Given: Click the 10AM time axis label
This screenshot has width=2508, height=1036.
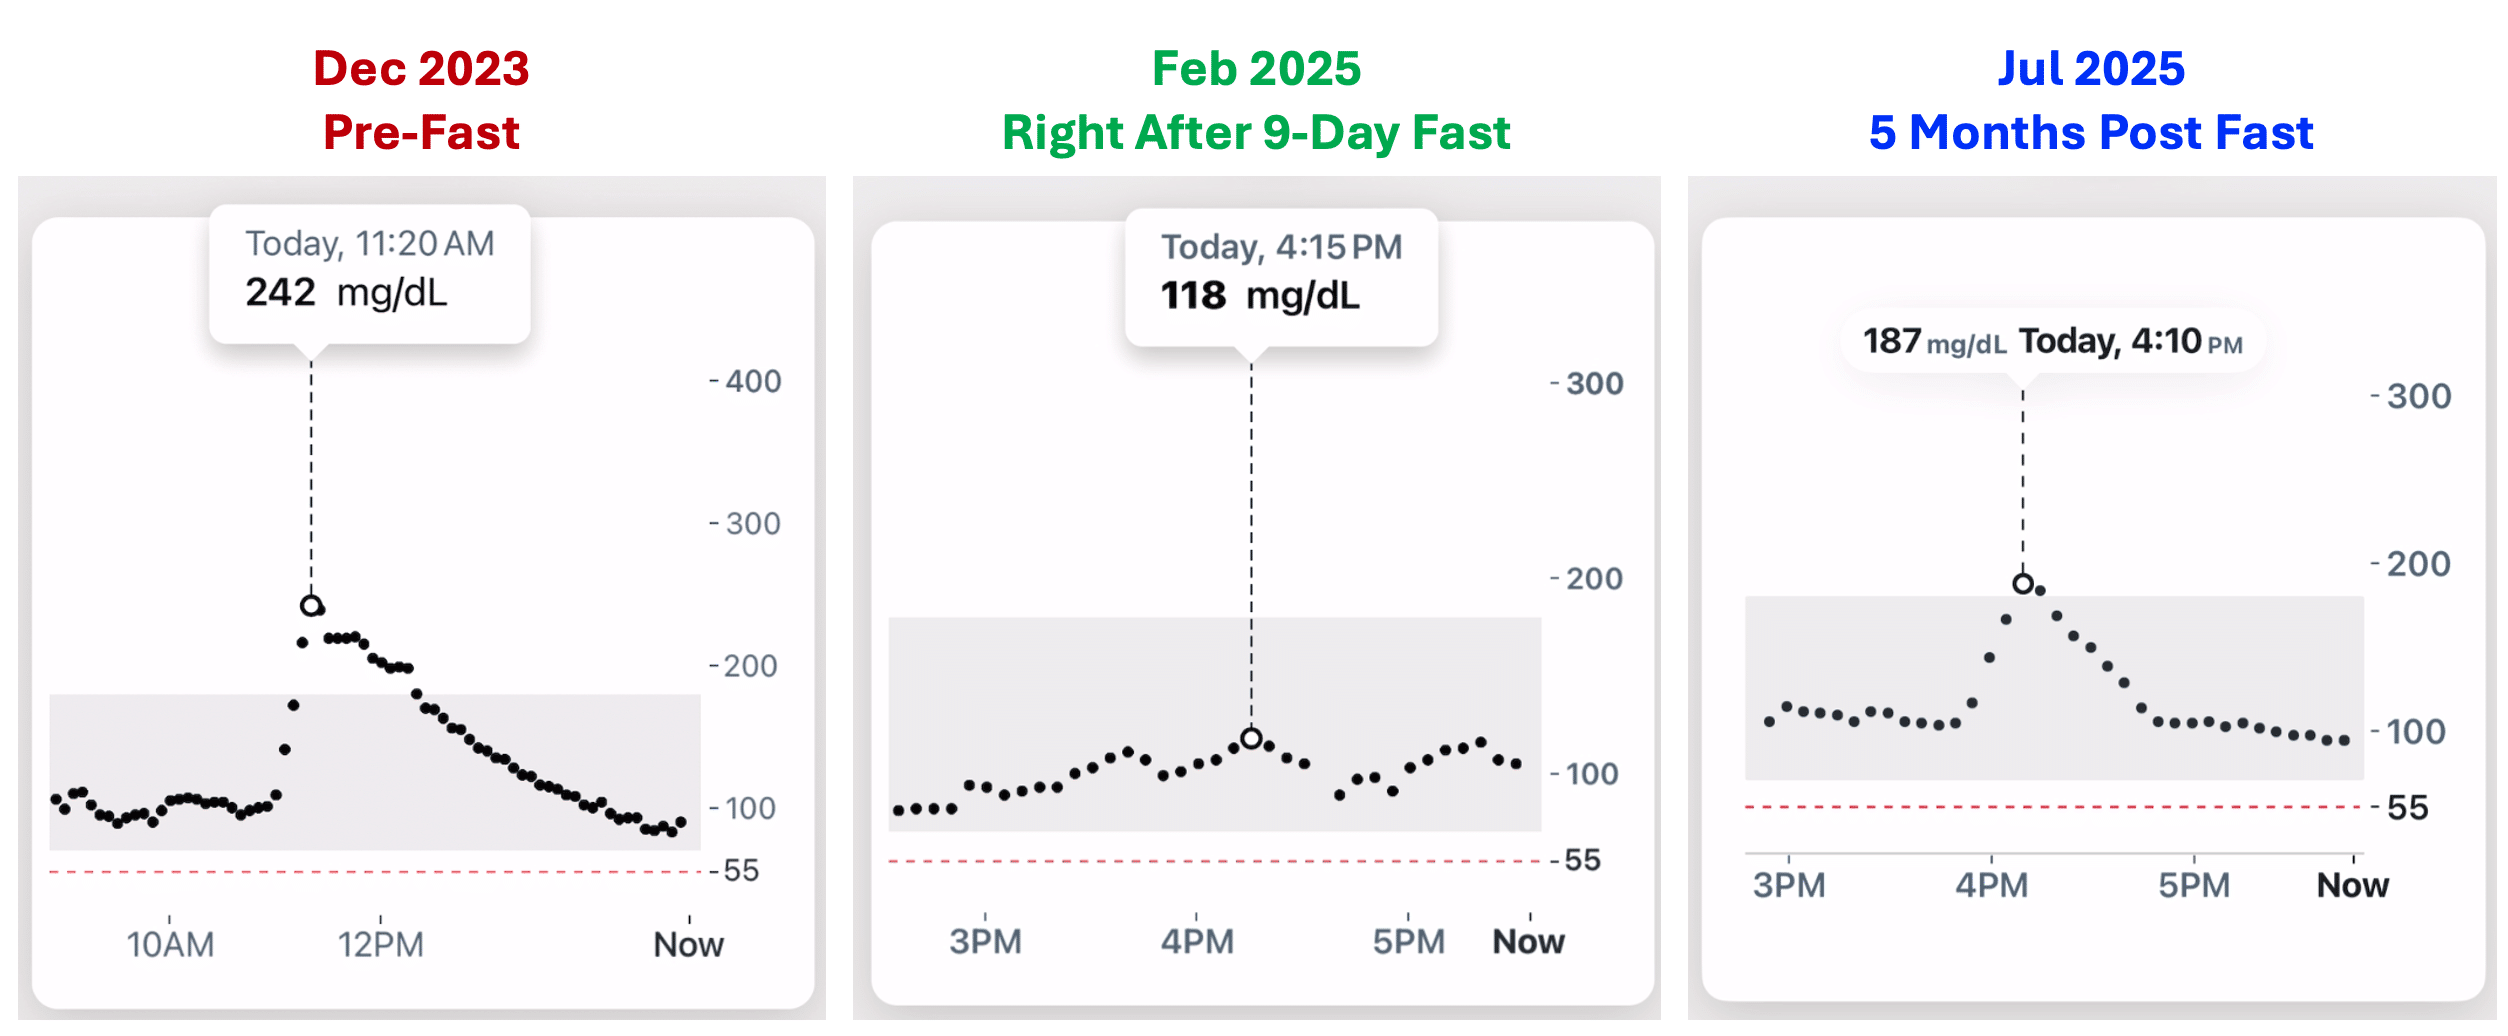Looking at the screenshot, I should pos(170,944).
